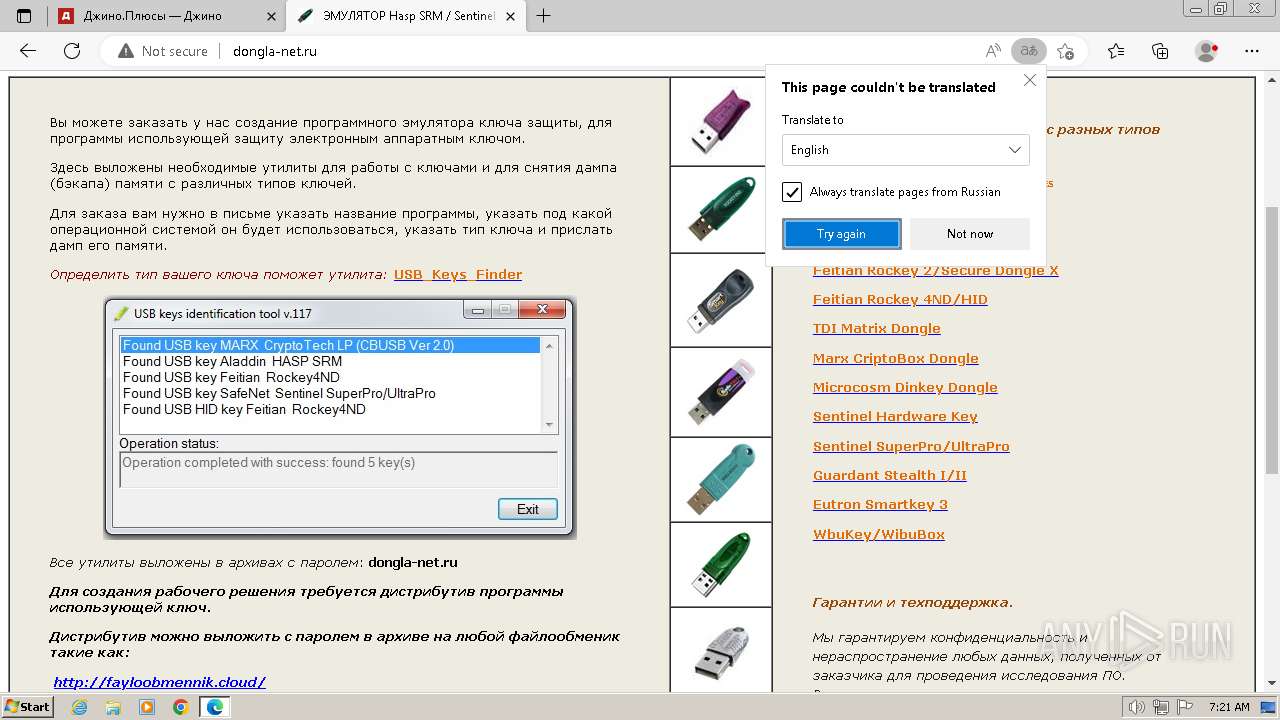Open the media player taskbar icon
This screenshot has height=720, width=1280.
[147, 707]
